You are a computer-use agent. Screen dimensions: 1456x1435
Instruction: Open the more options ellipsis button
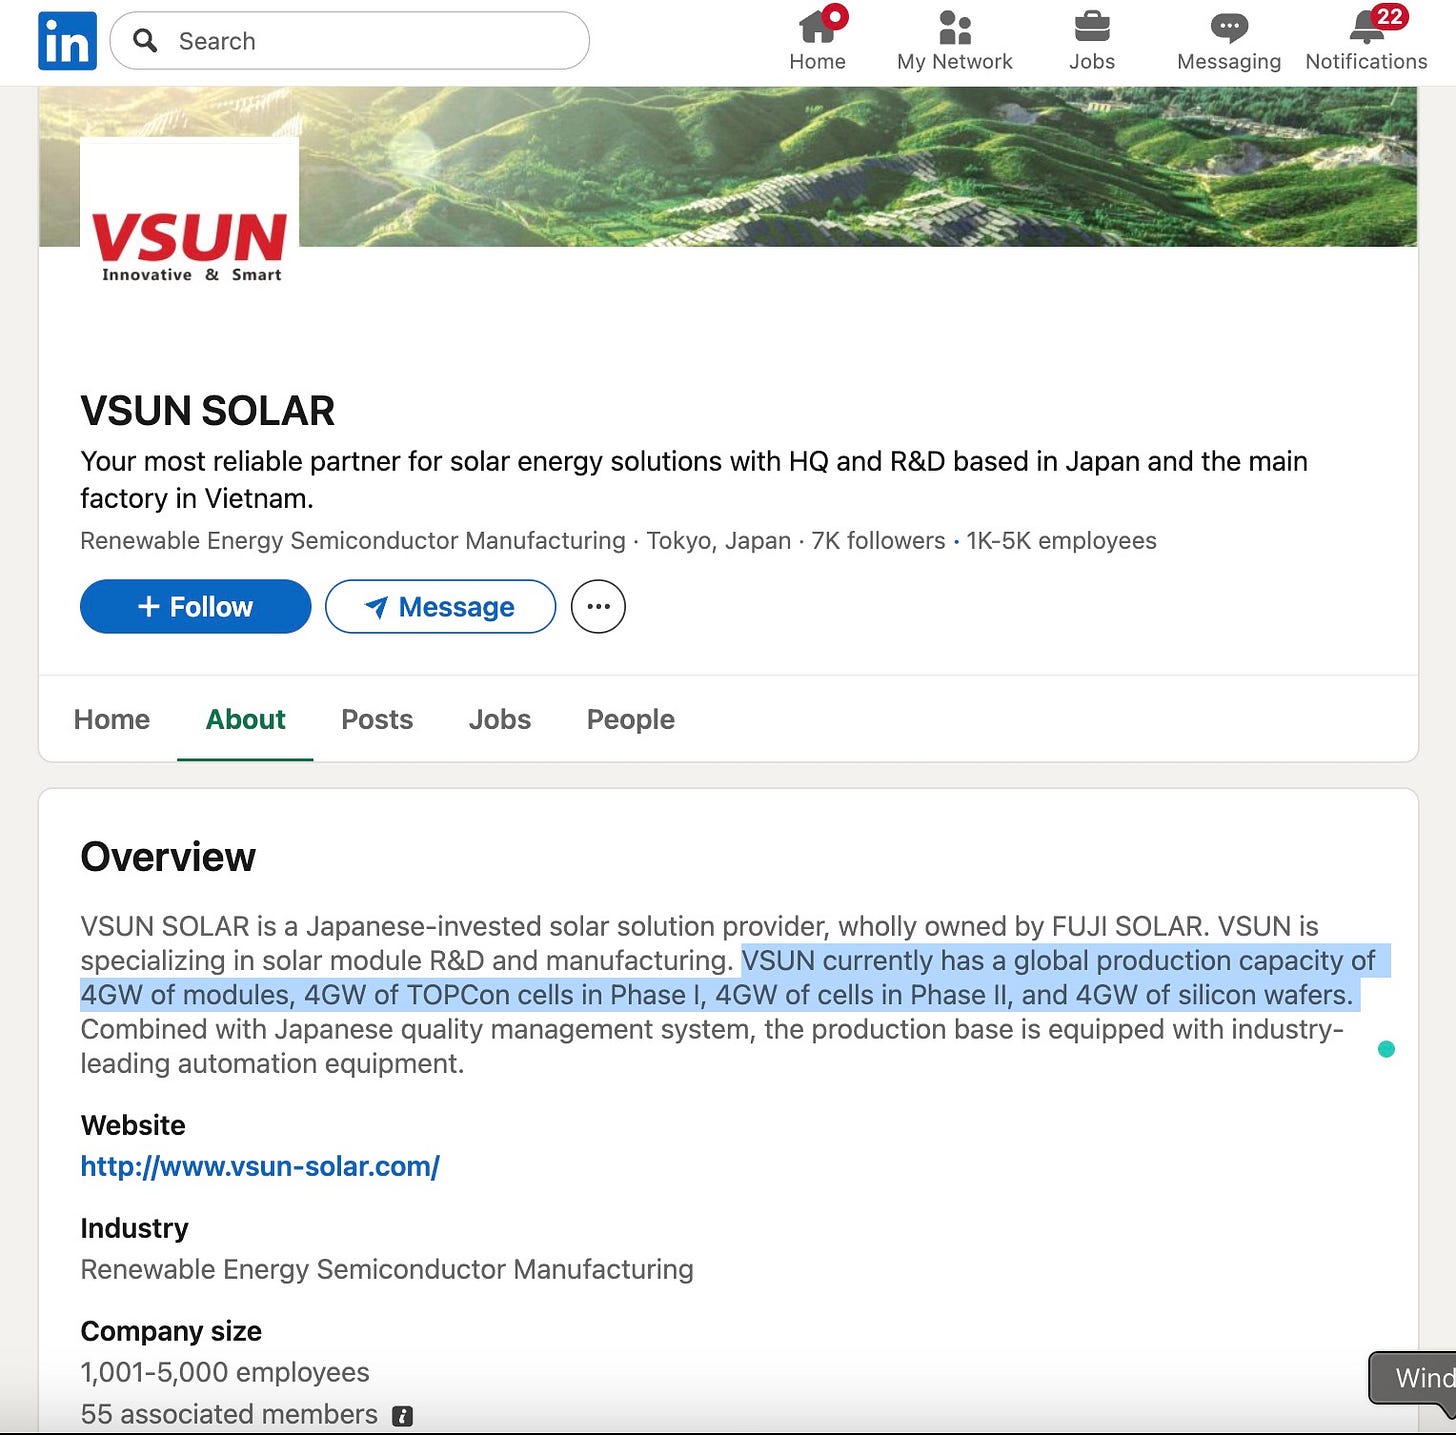coord(598,607)
